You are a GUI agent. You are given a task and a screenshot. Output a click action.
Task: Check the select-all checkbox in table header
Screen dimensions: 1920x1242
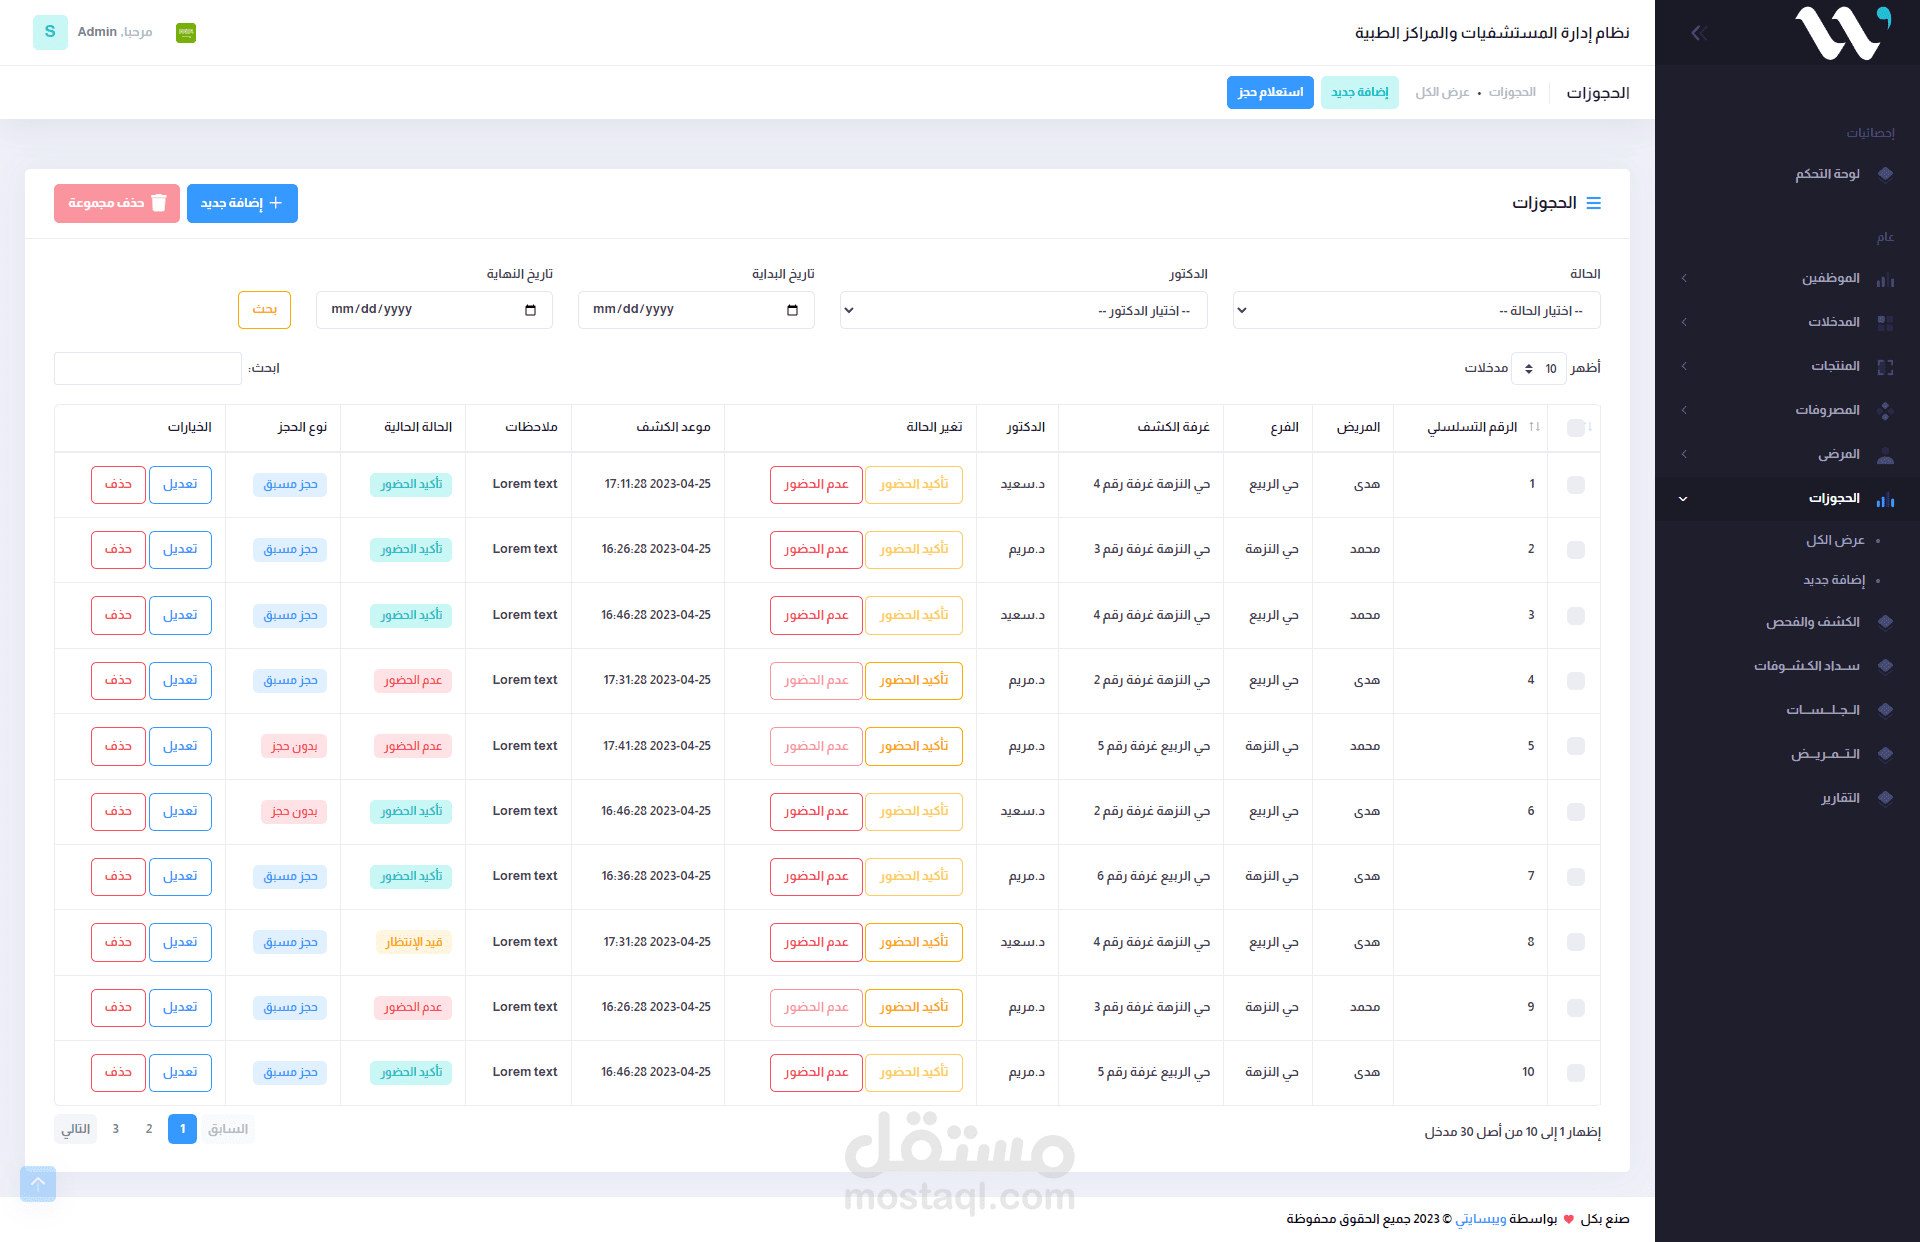1577,427
